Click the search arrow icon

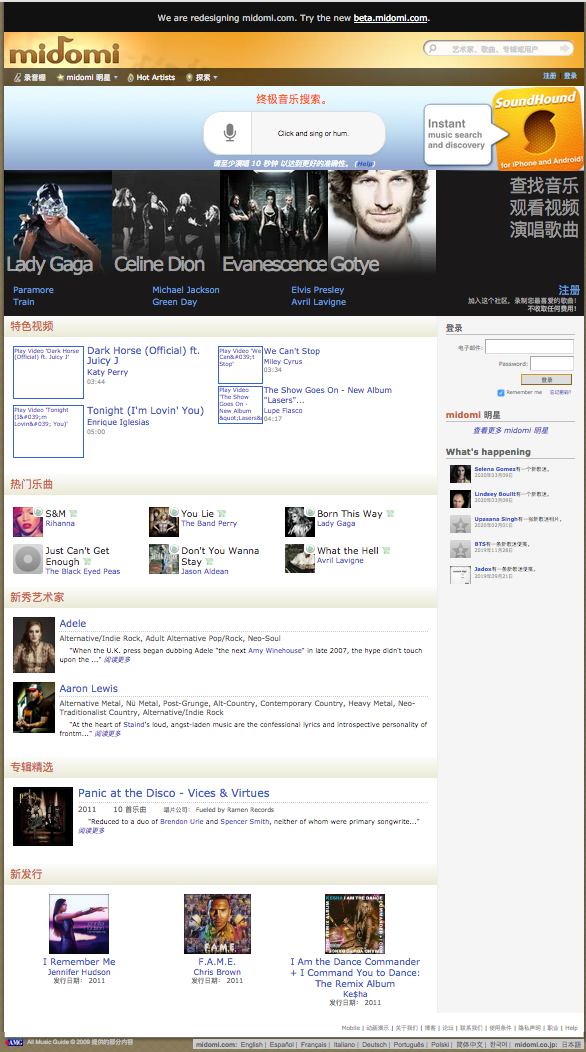pyautogui.click(x=565, y=48)
